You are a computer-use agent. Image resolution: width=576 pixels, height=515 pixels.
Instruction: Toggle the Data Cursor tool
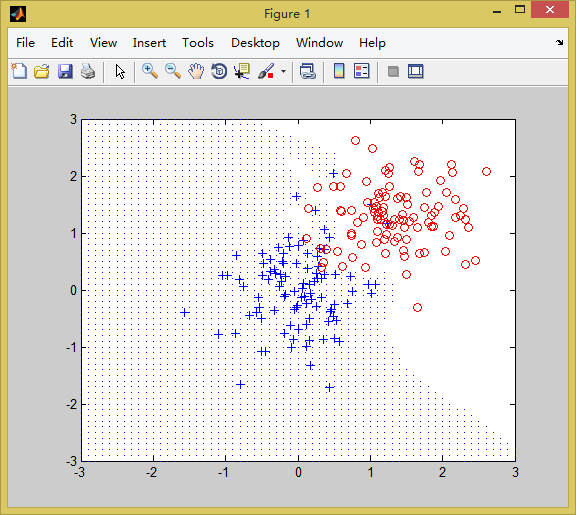point(242,71)
